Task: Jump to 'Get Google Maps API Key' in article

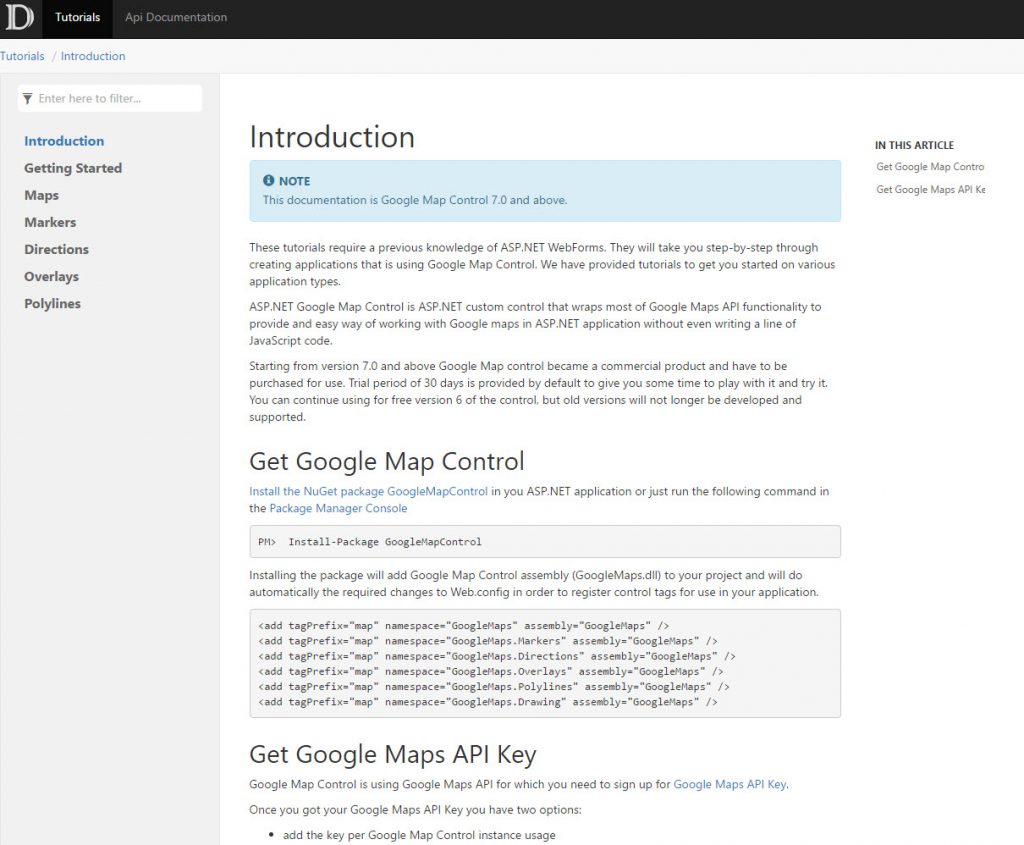Action: click(x=930, y=190)
